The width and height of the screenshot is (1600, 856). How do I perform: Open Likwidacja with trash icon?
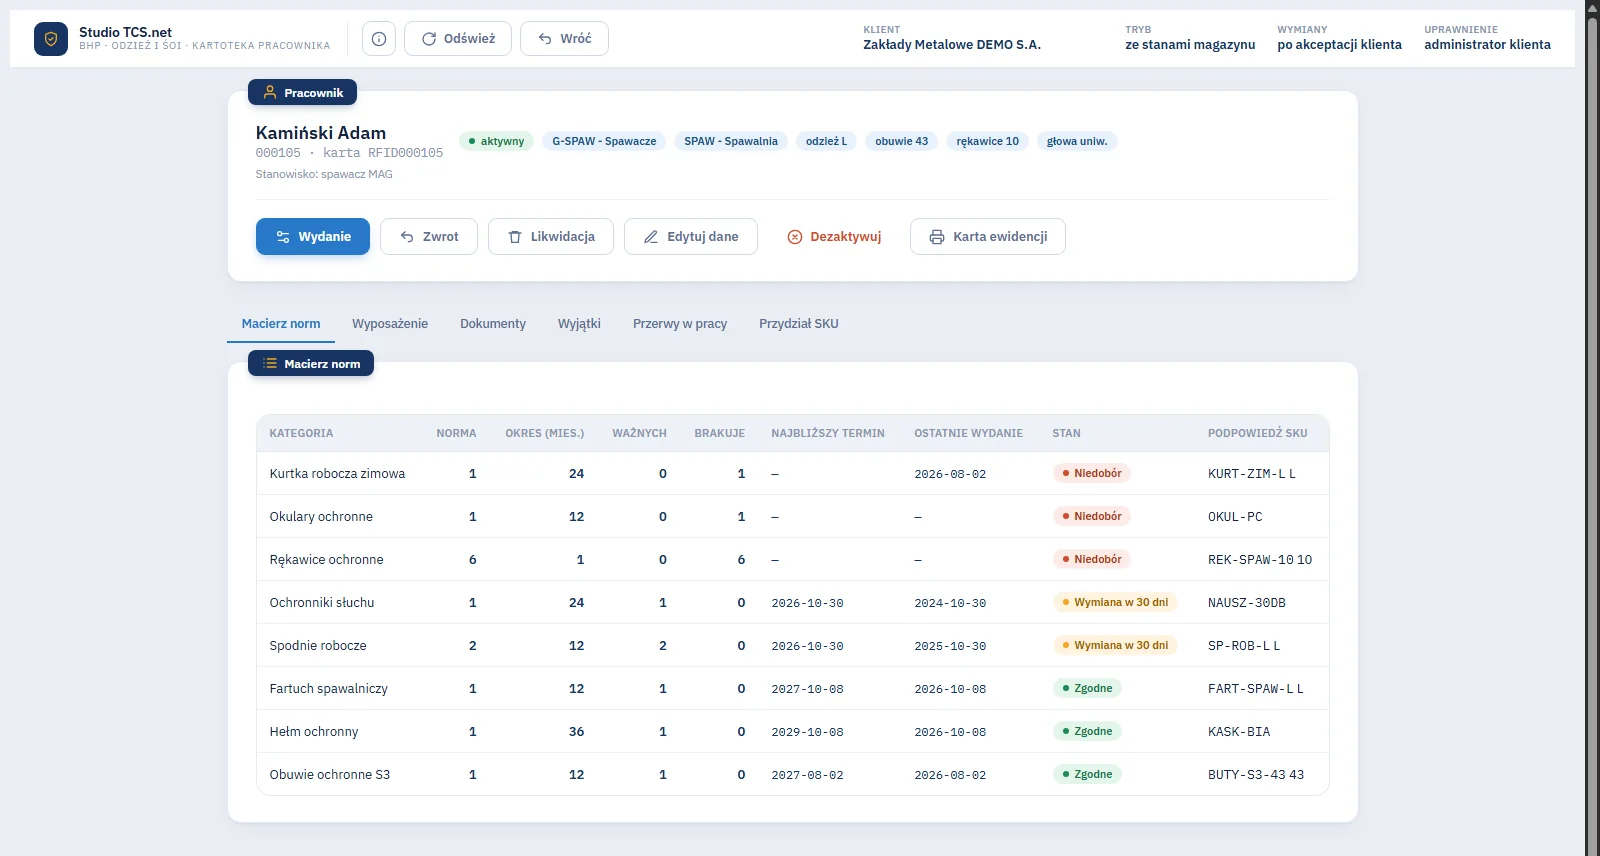551,237
